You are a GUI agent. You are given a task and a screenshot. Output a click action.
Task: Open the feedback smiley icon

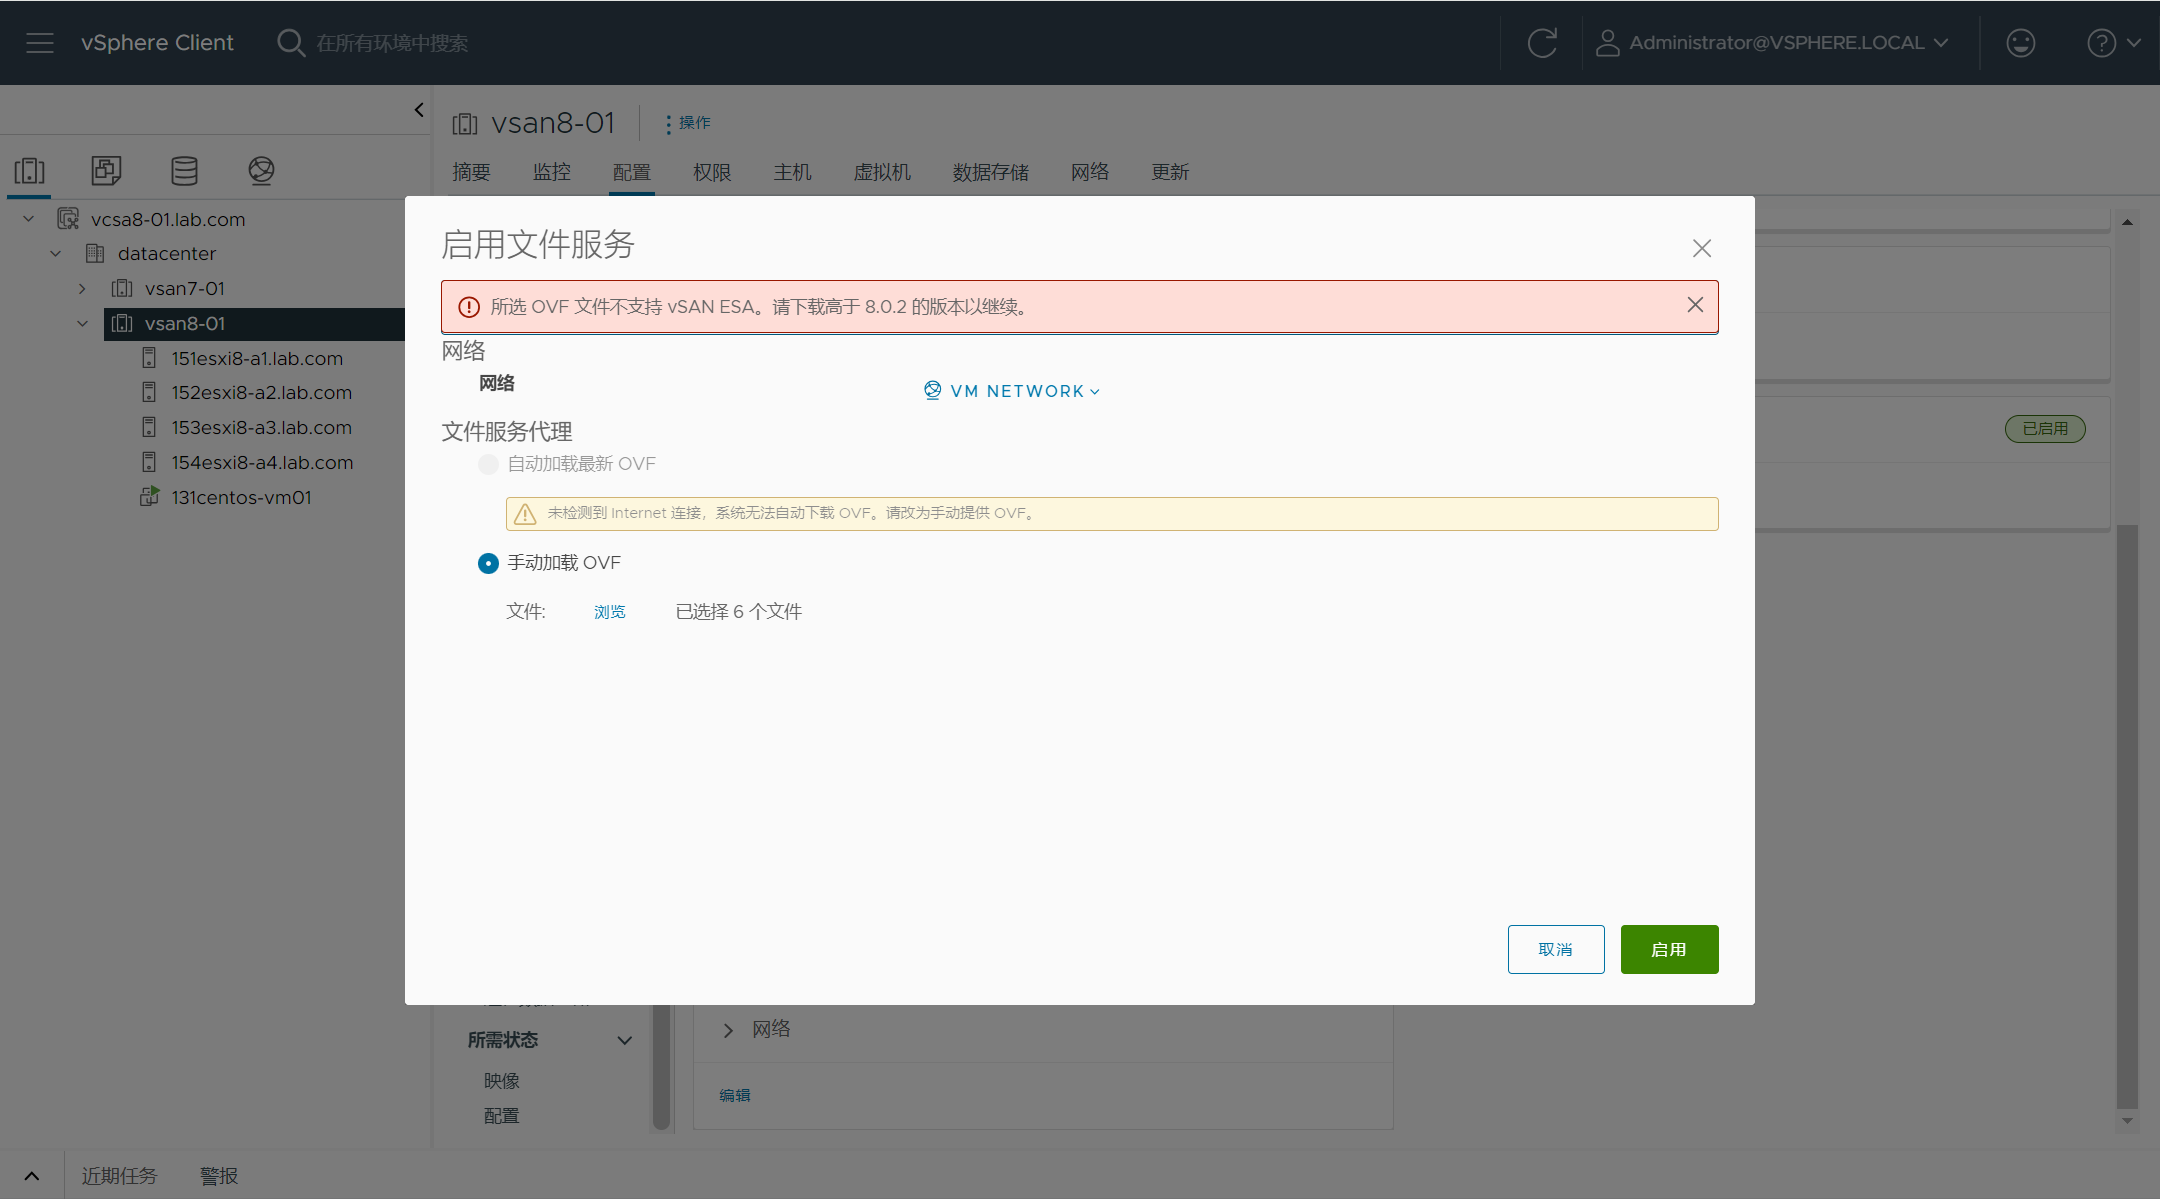coord(2021,43)
